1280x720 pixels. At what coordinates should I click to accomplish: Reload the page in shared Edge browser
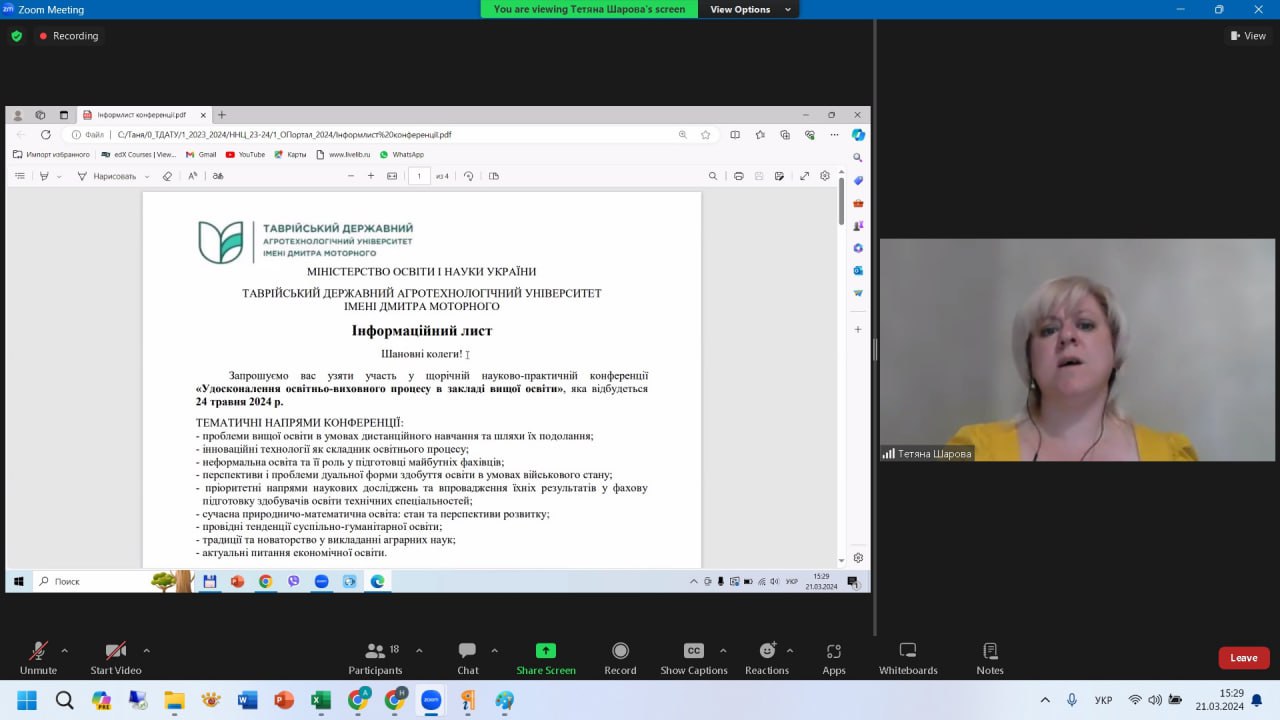45,135
